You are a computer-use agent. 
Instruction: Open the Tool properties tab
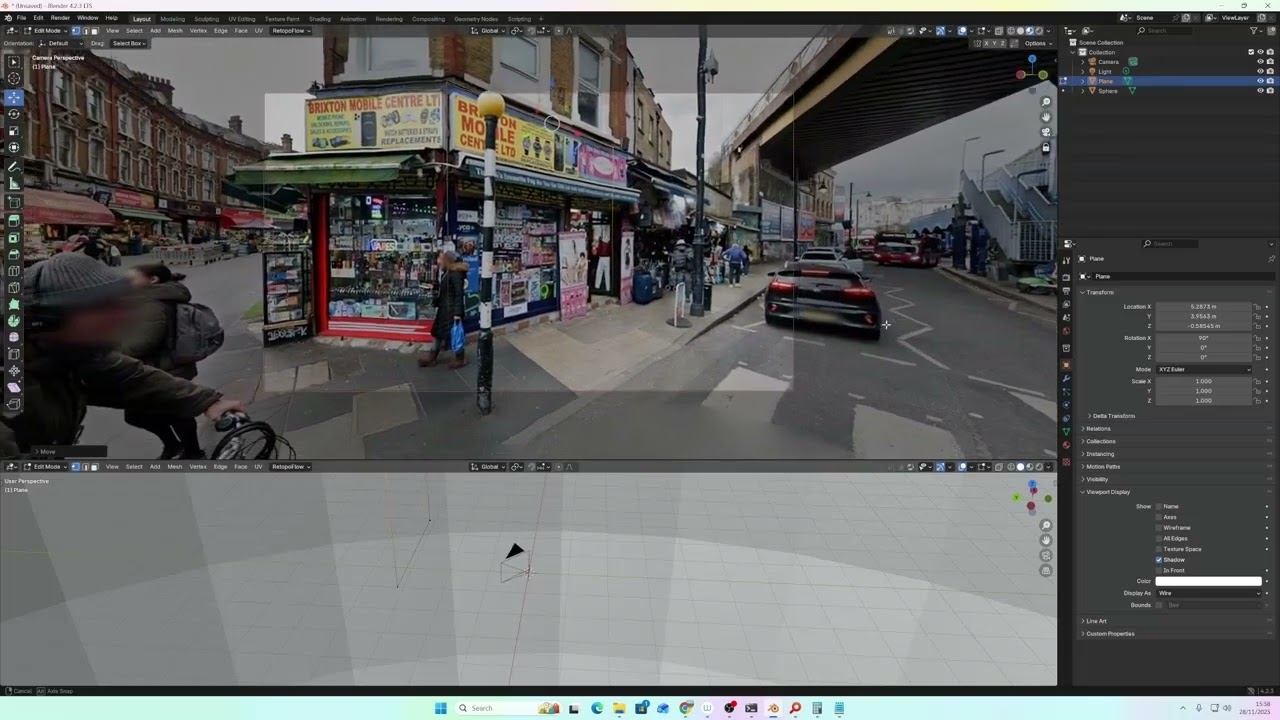pos(1066,261)
